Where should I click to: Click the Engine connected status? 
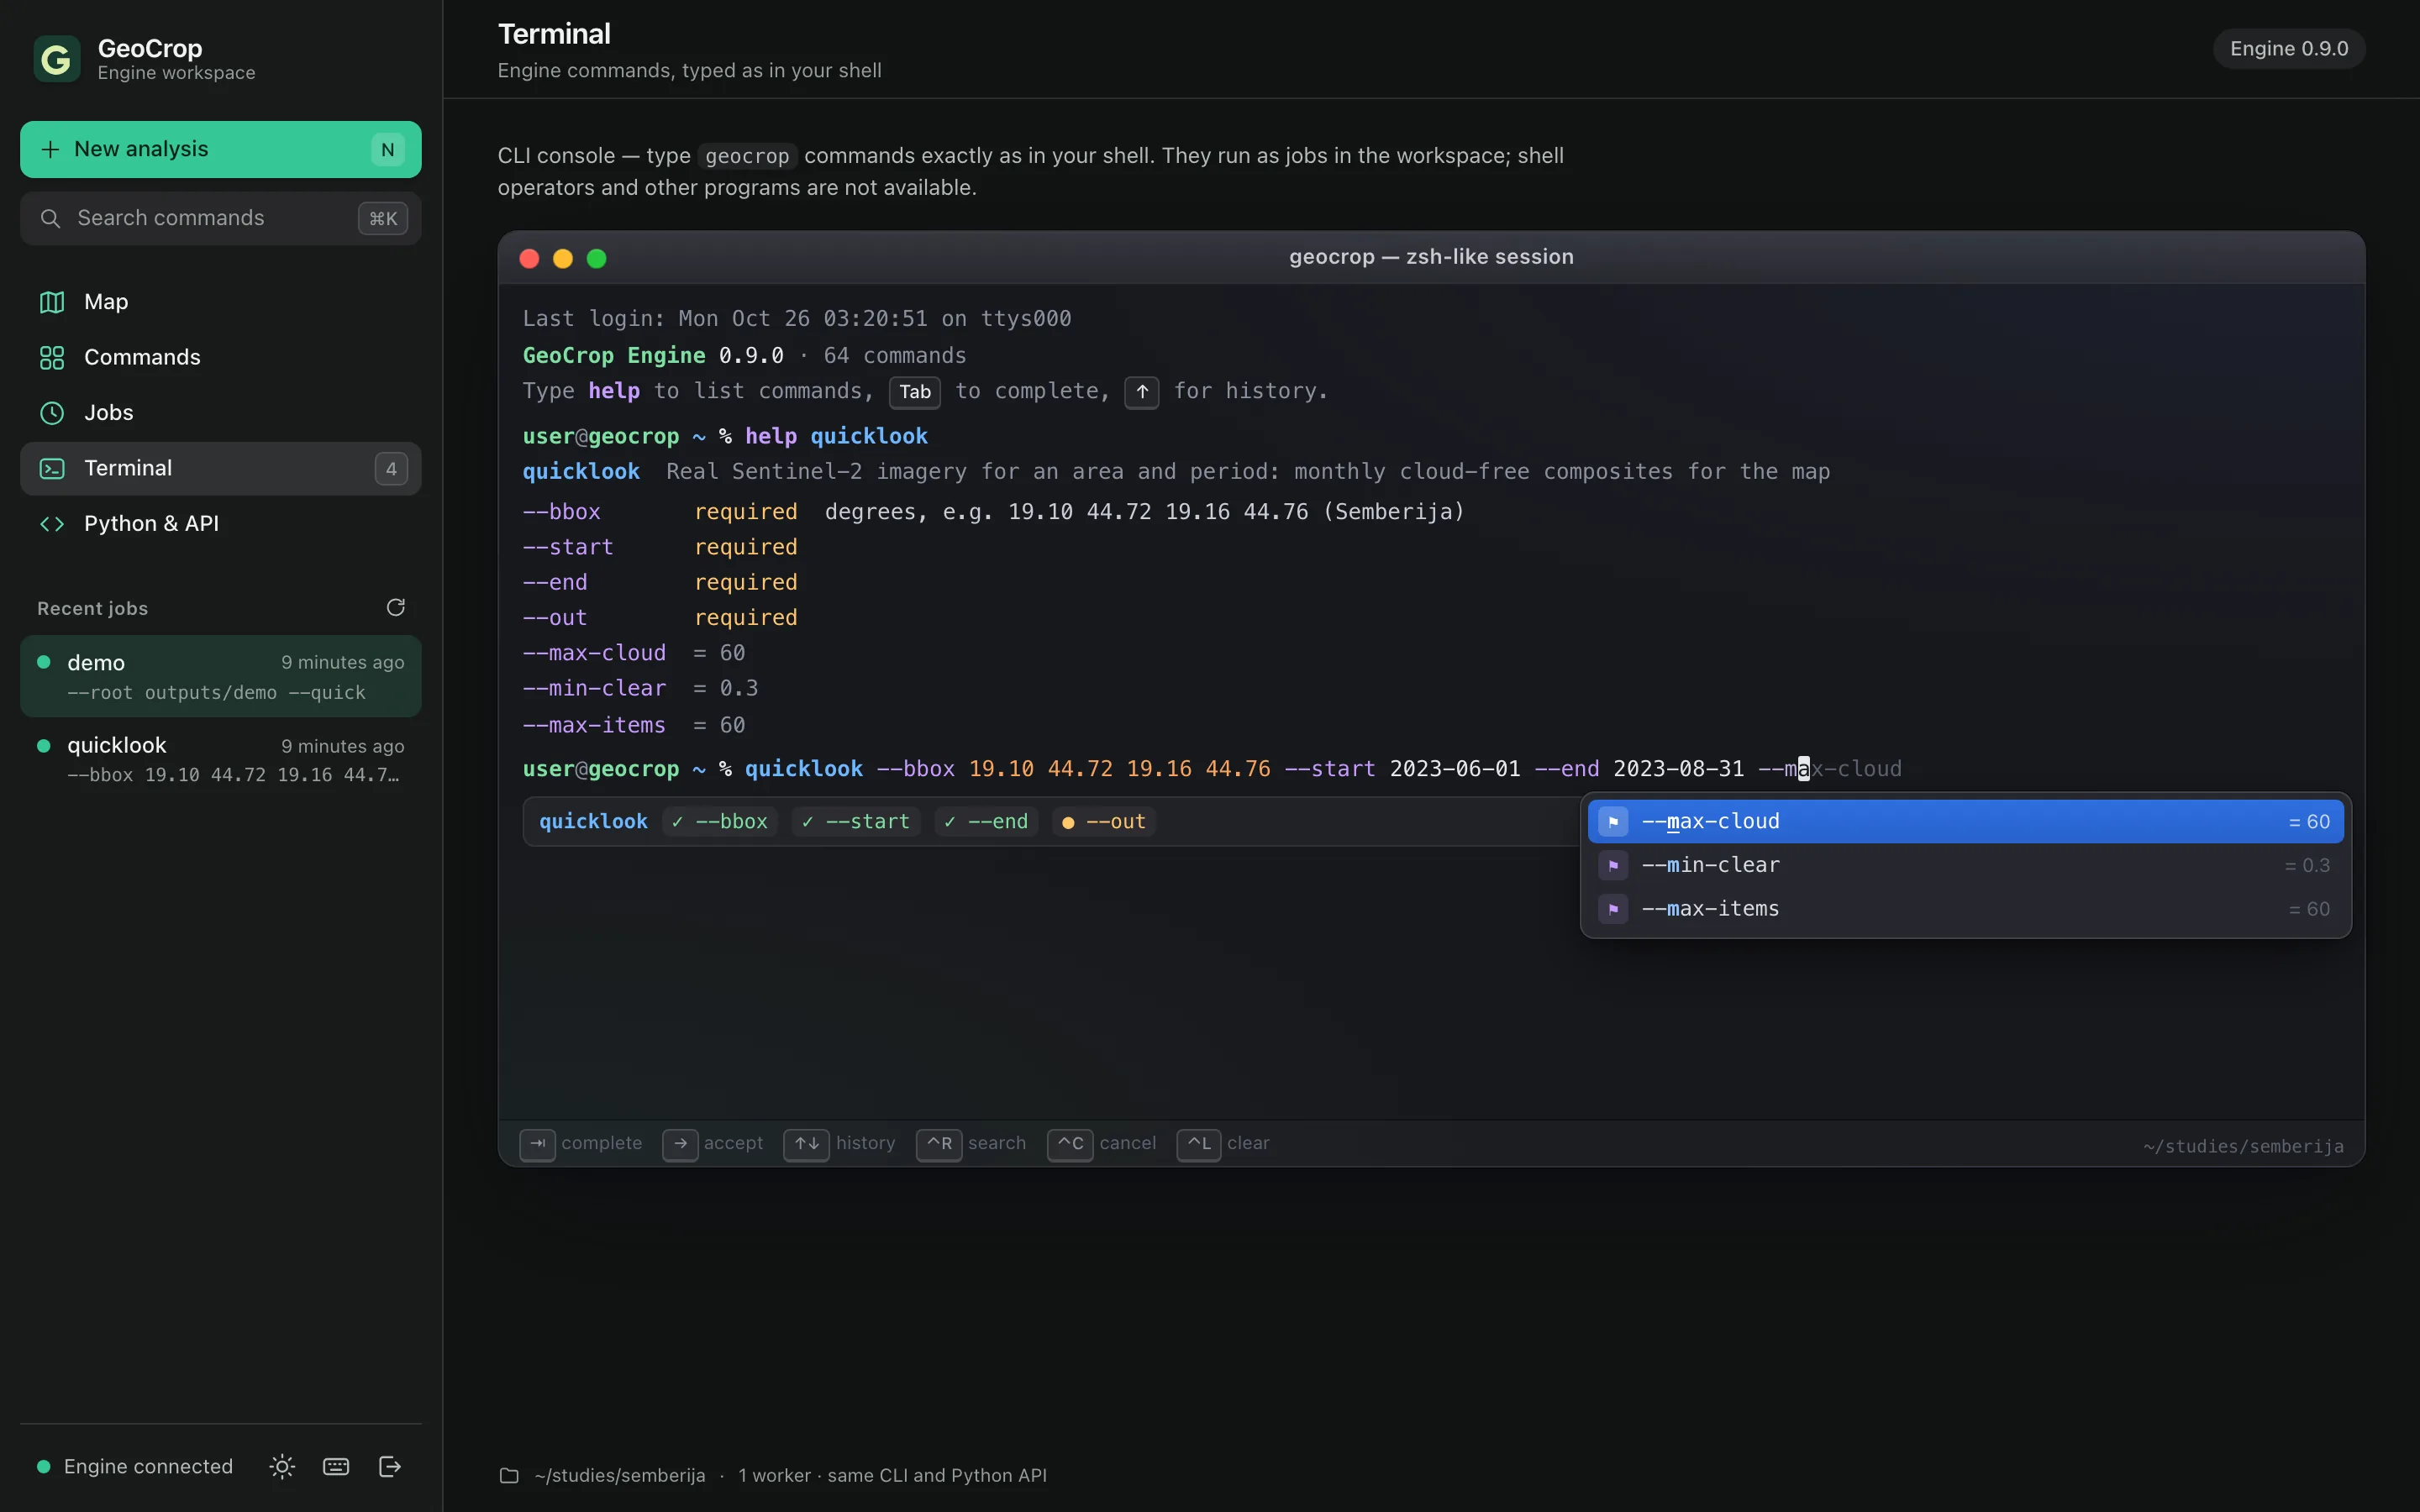[135, 1467]
